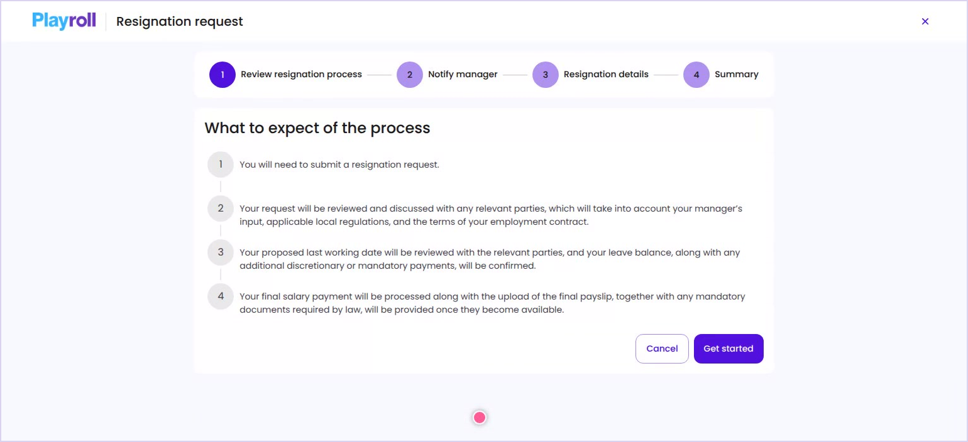Close the resignation request dialog
Screen dimensions: 968x442
tap(925, 22)
